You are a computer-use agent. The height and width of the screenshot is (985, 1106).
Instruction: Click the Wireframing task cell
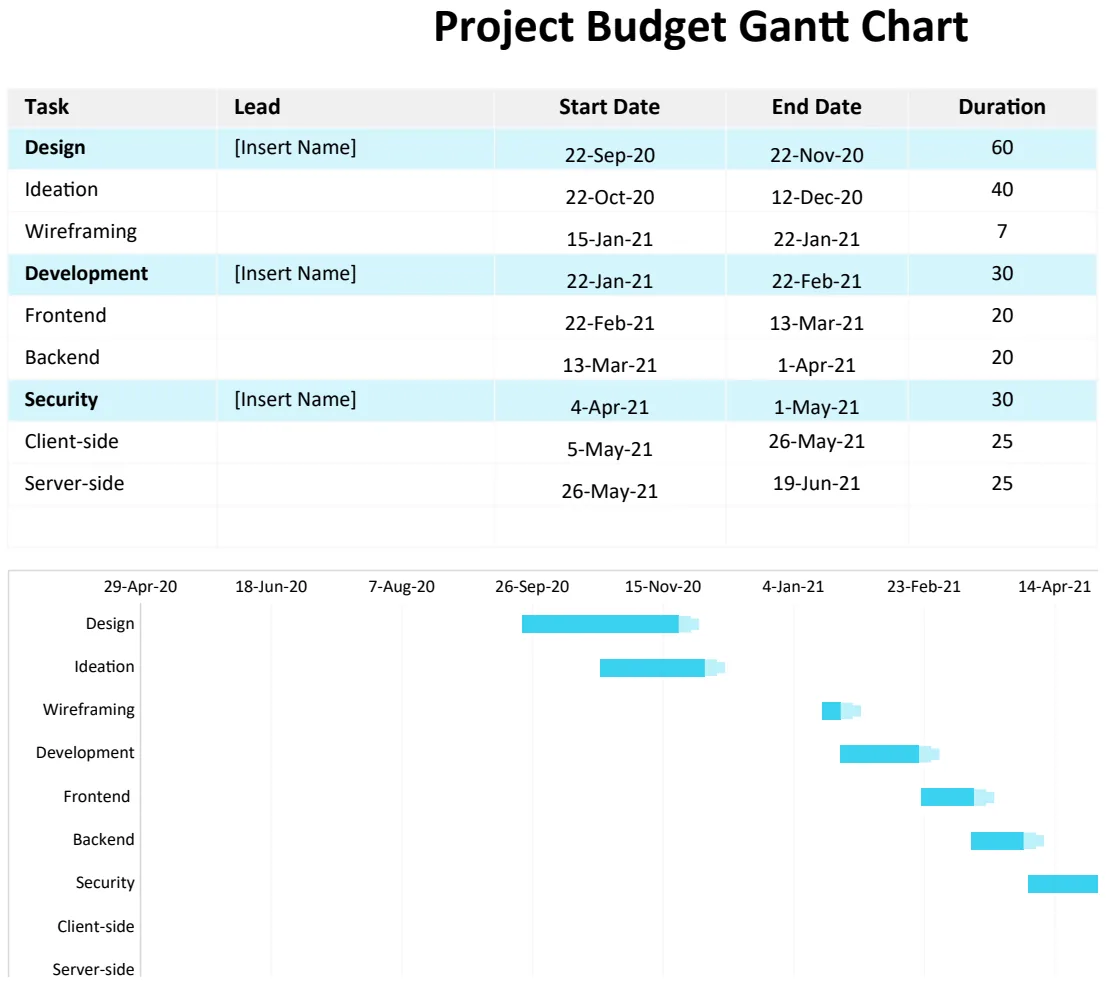[80, 231]
